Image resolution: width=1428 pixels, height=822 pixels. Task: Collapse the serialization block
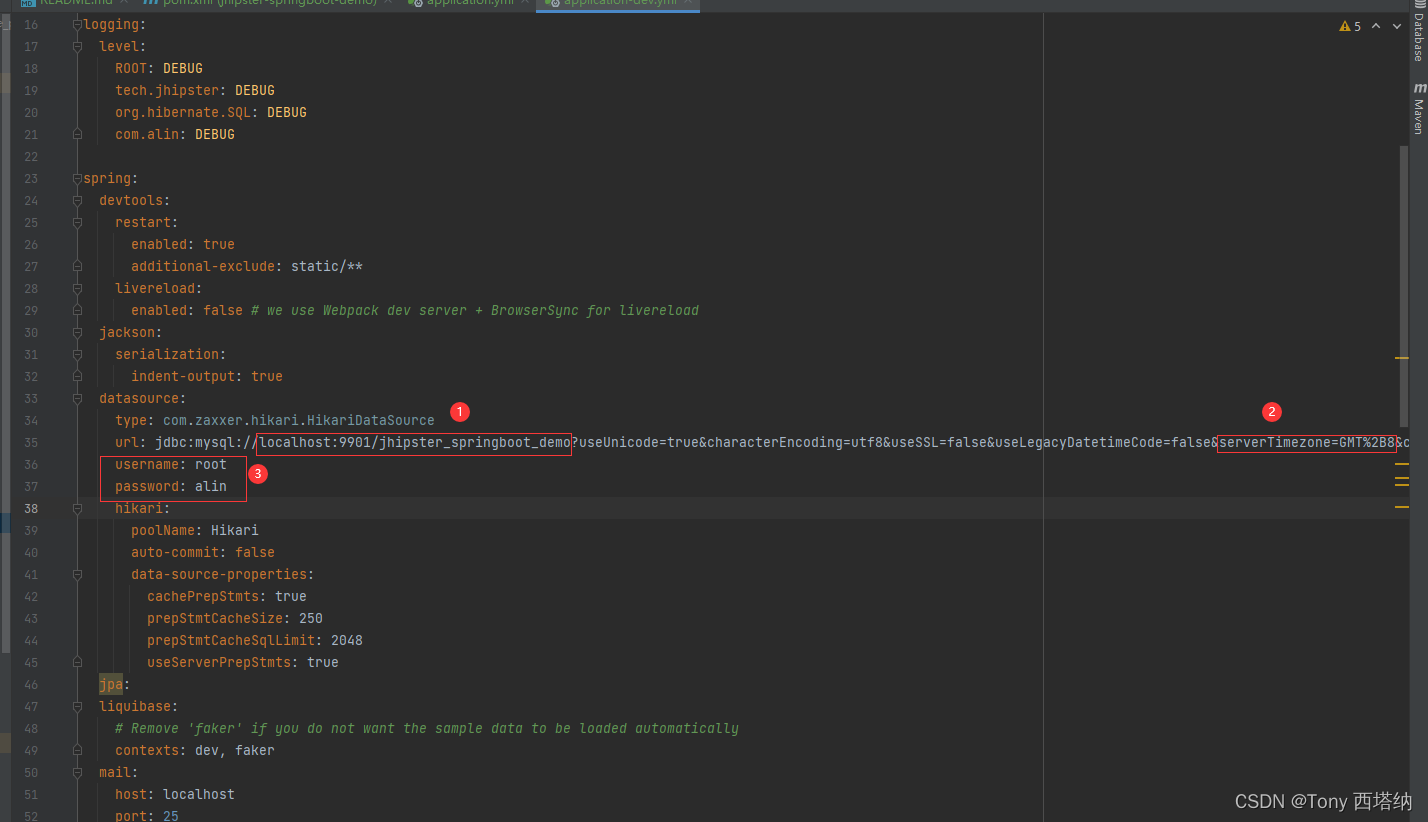coord(77,355)
